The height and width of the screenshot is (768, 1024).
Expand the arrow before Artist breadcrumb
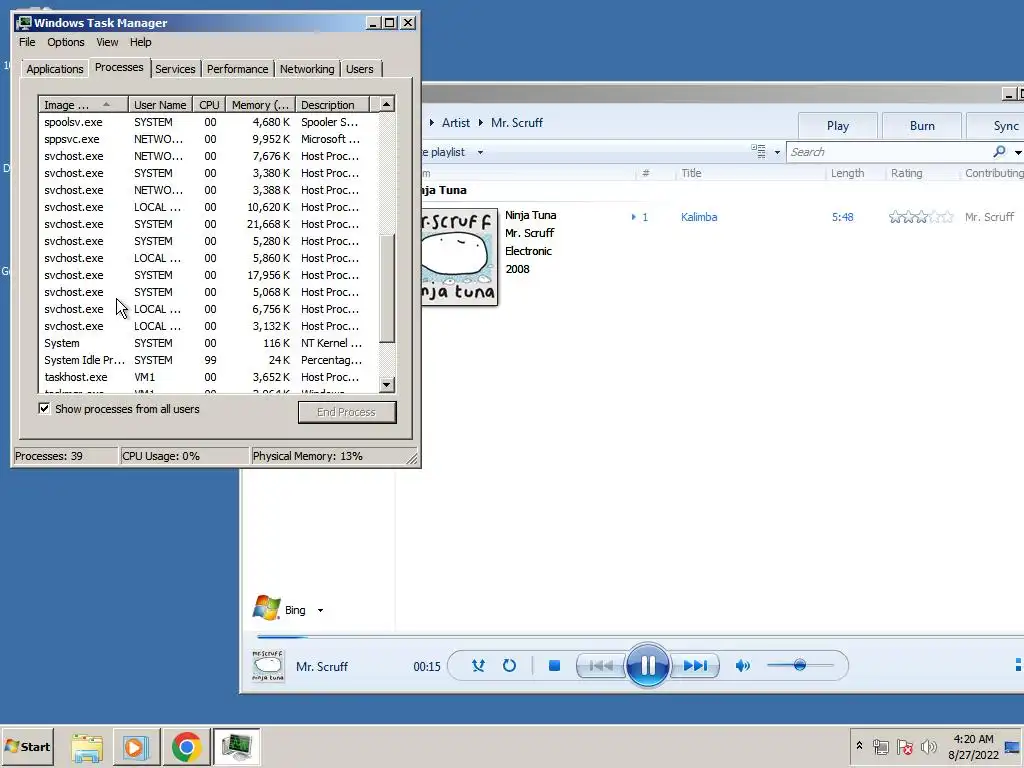pyautogui.click(x=432, y=123)
